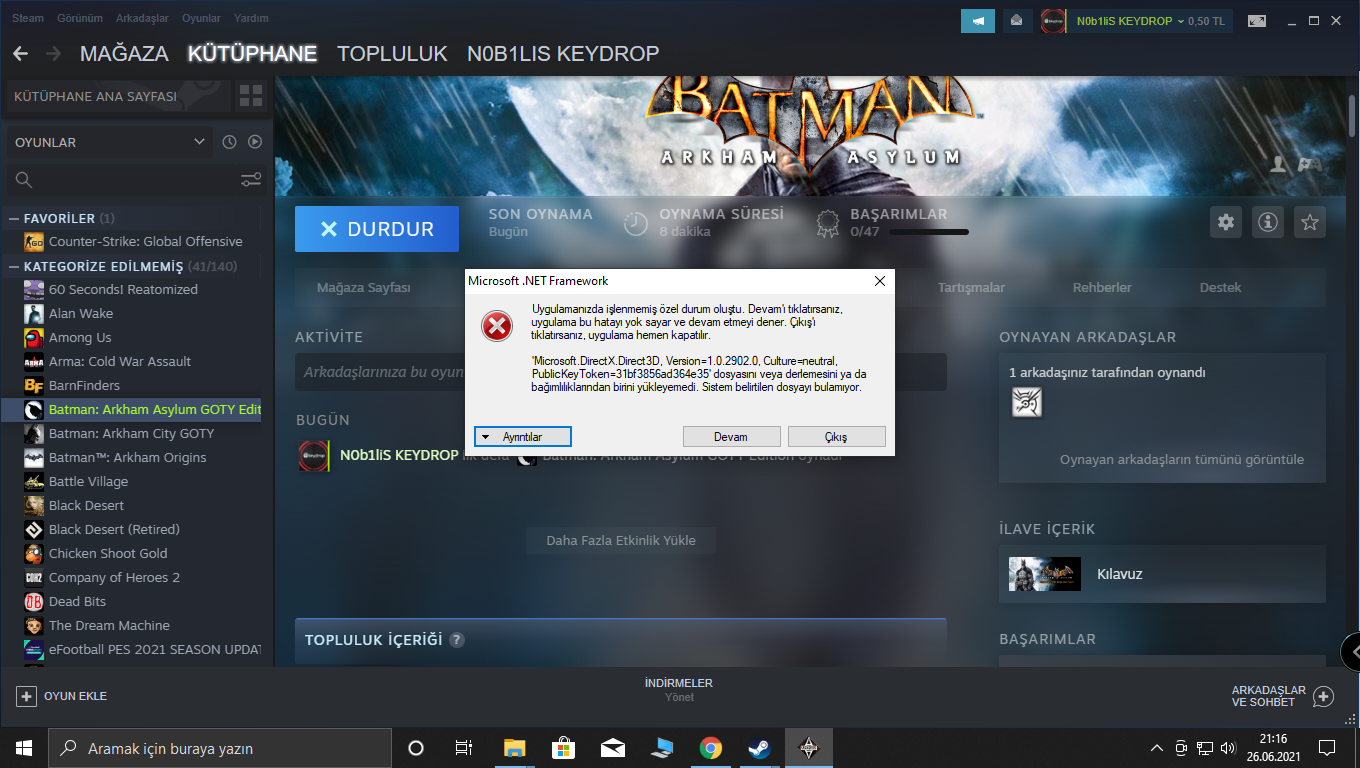Screen dimensions: 1360x768
Task: Stop the game with Durdur button
Action: click(377, 229)
